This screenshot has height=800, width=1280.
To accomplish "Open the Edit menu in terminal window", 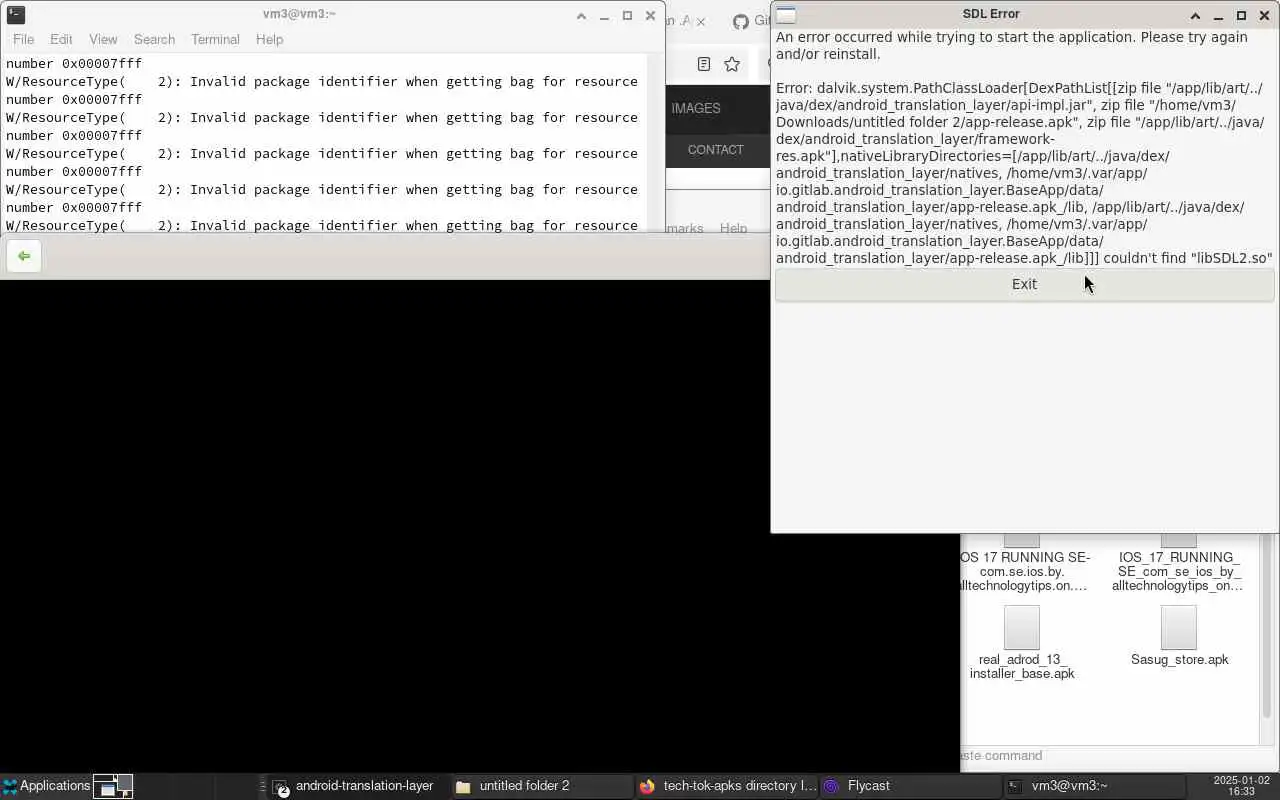I will pyautogui.click(x=61, y=39).
